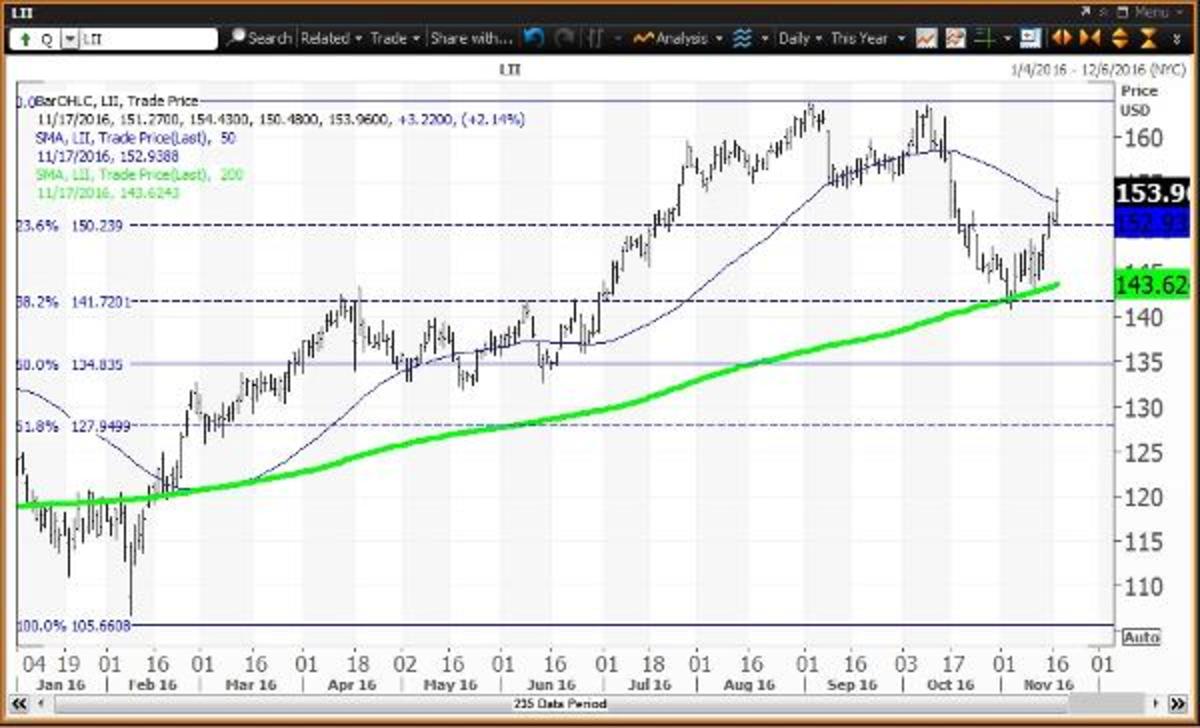Toggle the green crosshair cursor icon
Image resolution: width=1200 pixels, height=728 pixels.
coord(986,39)
